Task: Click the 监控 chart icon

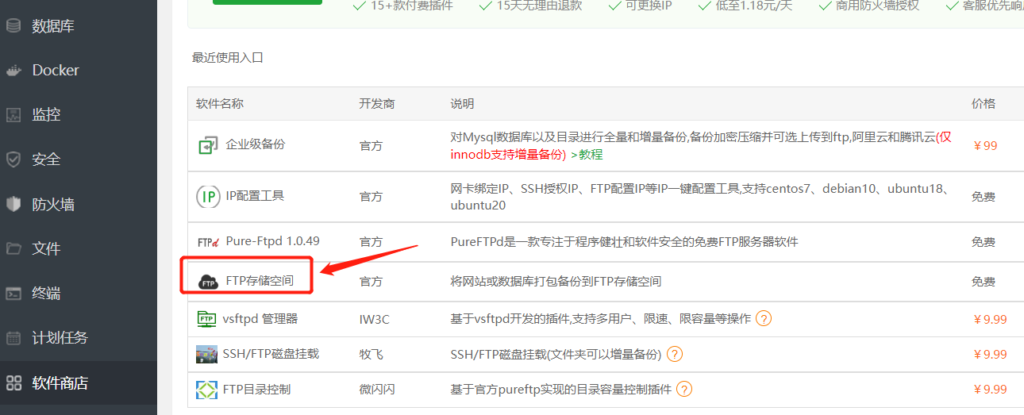Action: [x=14, y=115]
